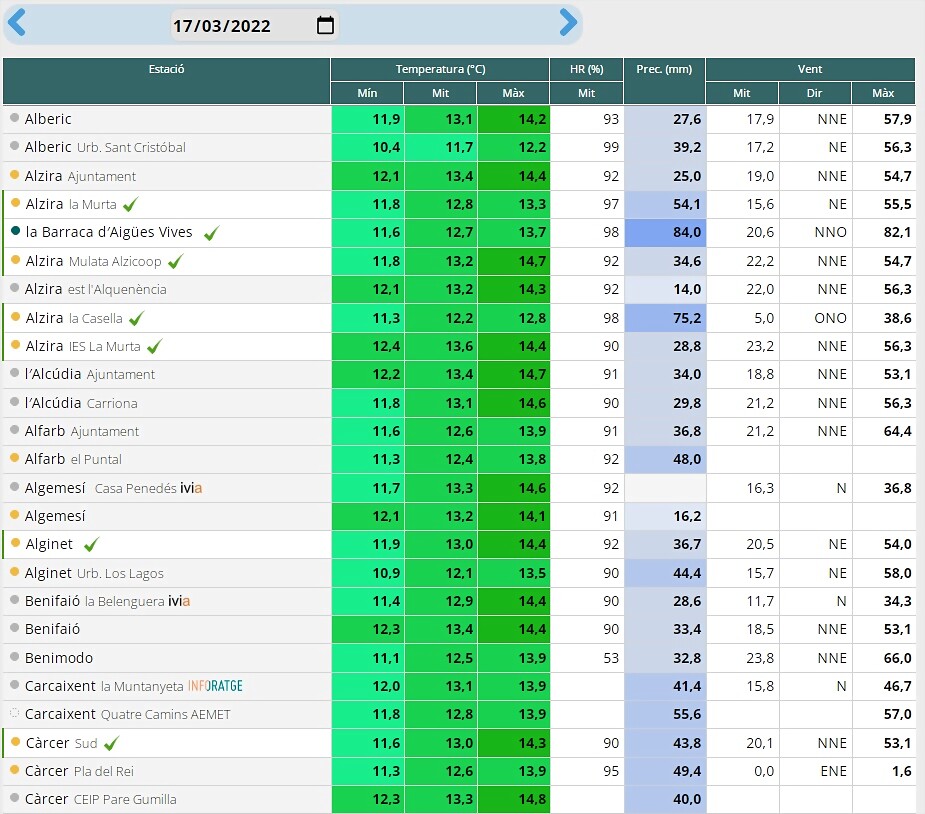Sort by Vent Mit column header
925x814 pixels.
click(742, 93)
